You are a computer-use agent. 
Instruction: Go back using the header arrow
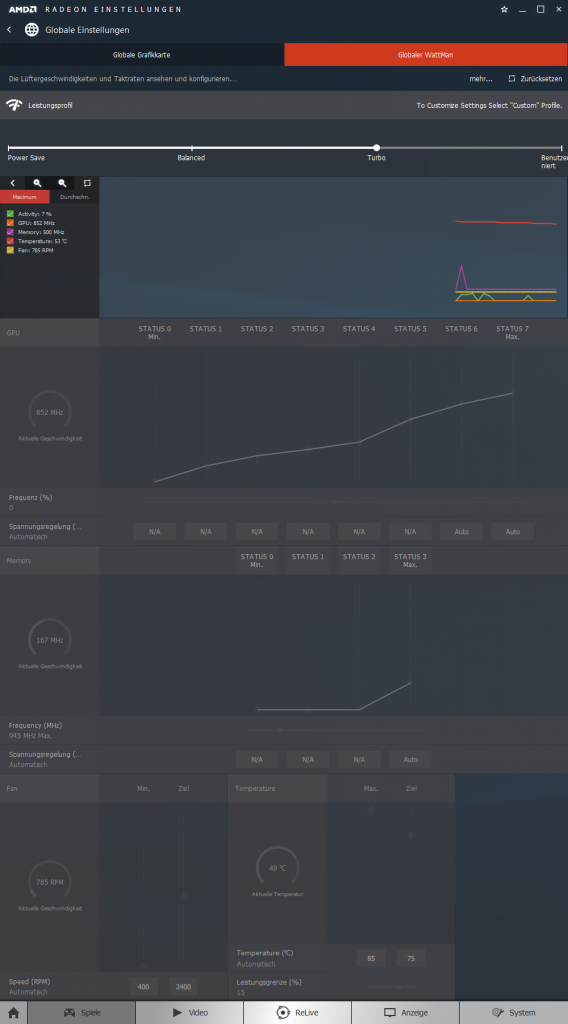click(x=9, y=30)
